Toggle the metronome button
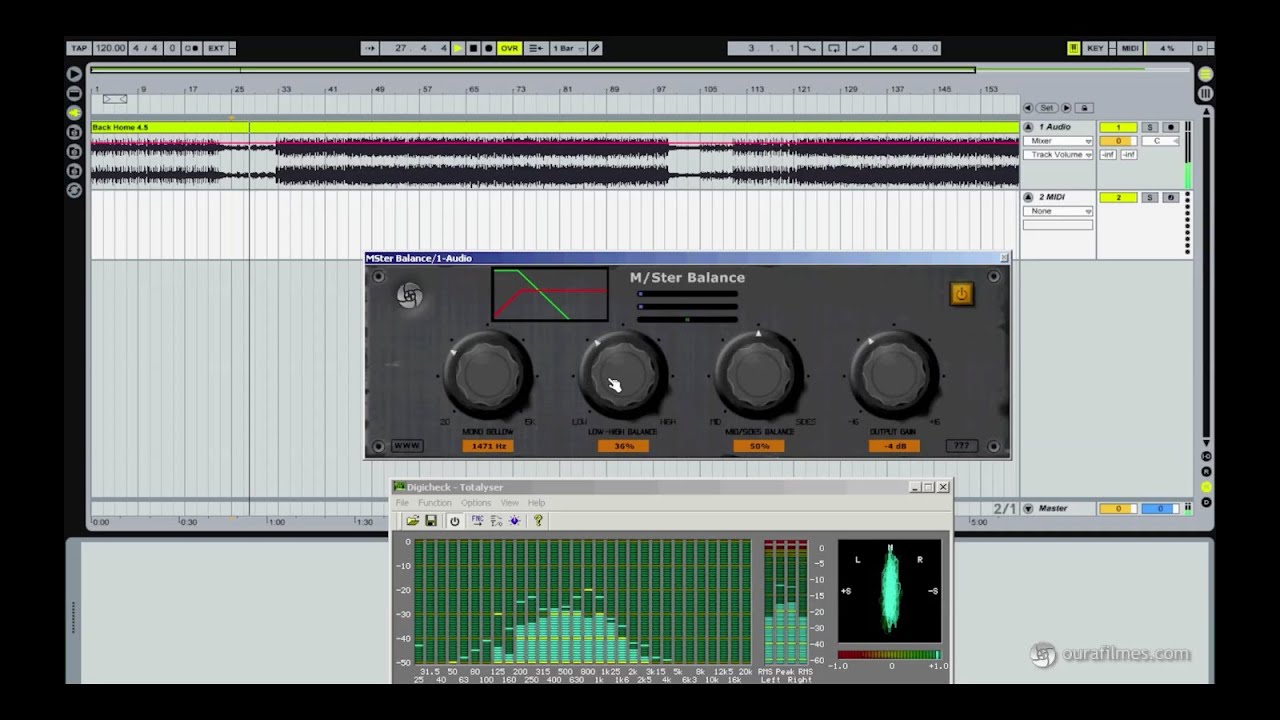 191,48
